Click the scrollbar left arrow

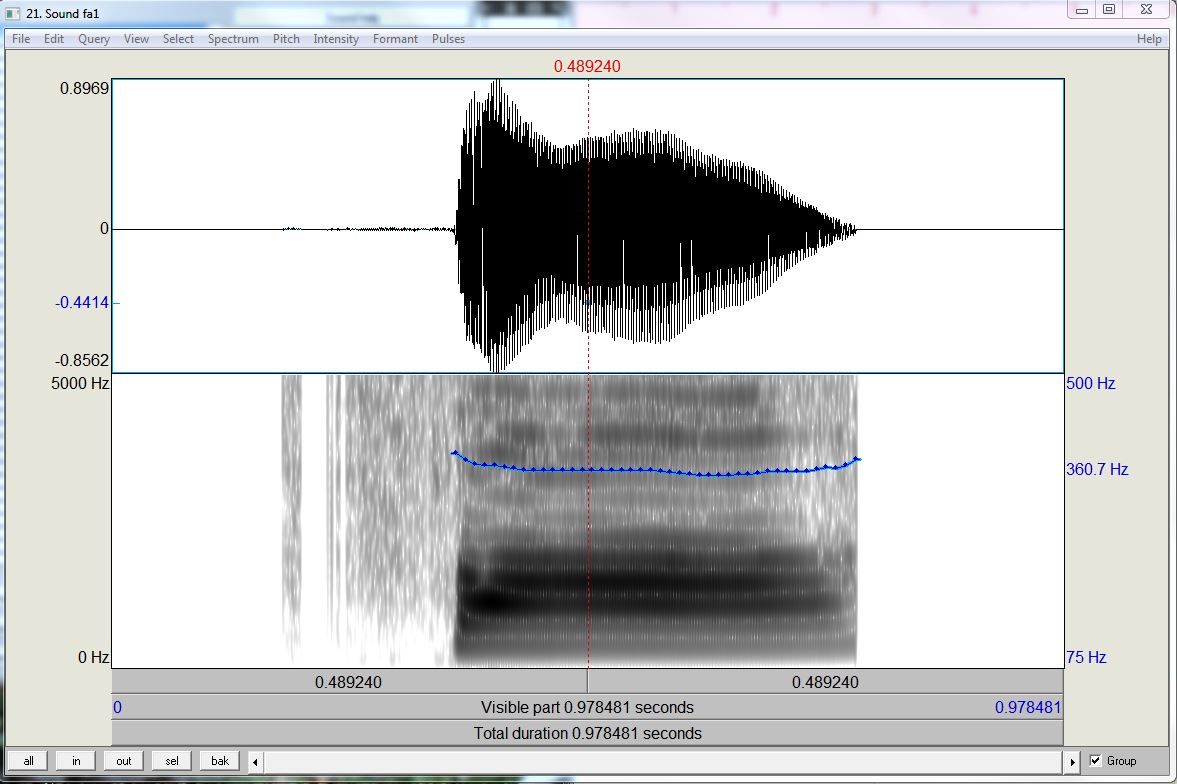point(255,761)
